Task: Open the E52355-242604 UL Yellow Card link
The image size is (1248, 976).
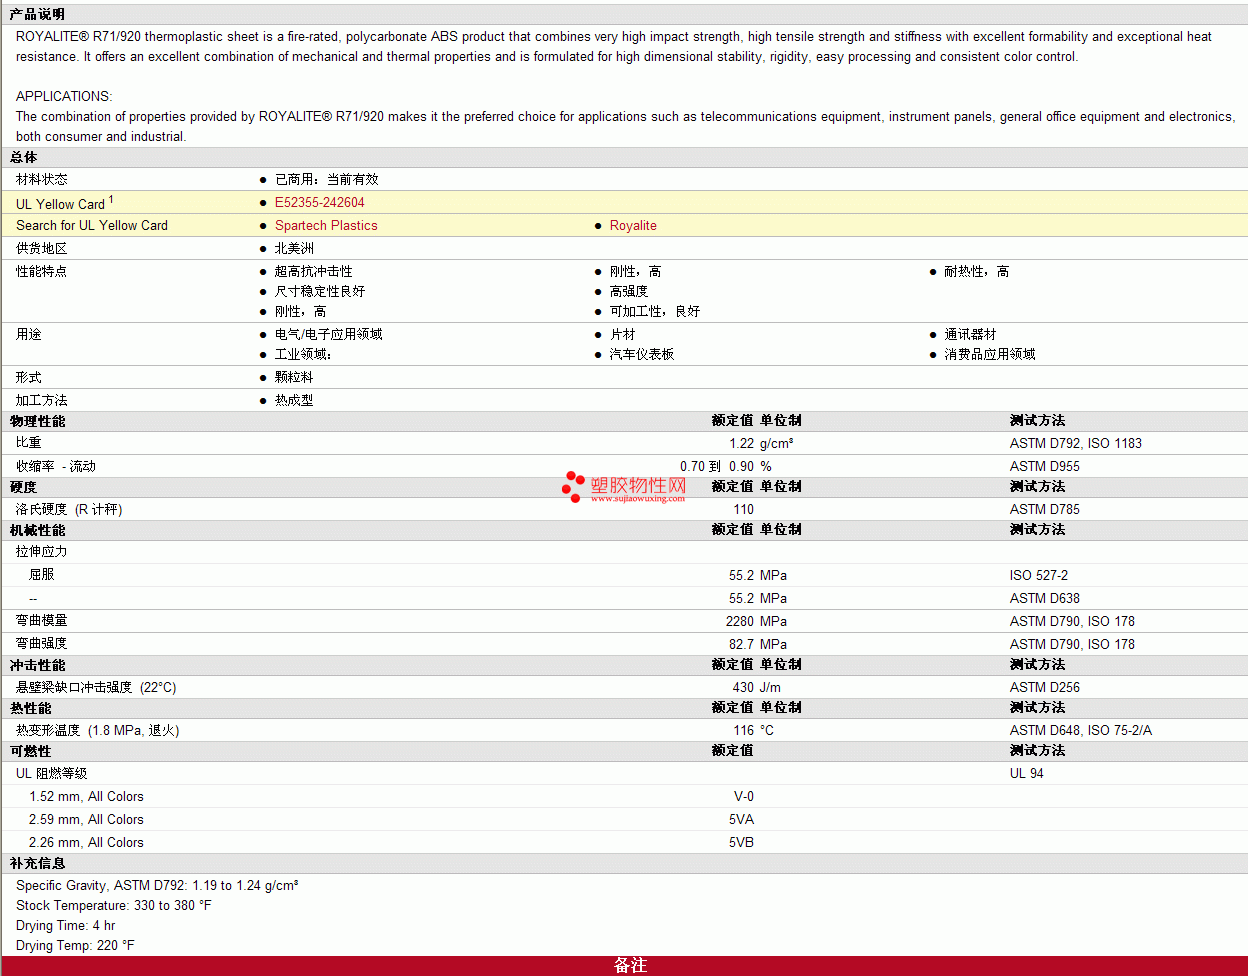Action: tap(319, 202)
